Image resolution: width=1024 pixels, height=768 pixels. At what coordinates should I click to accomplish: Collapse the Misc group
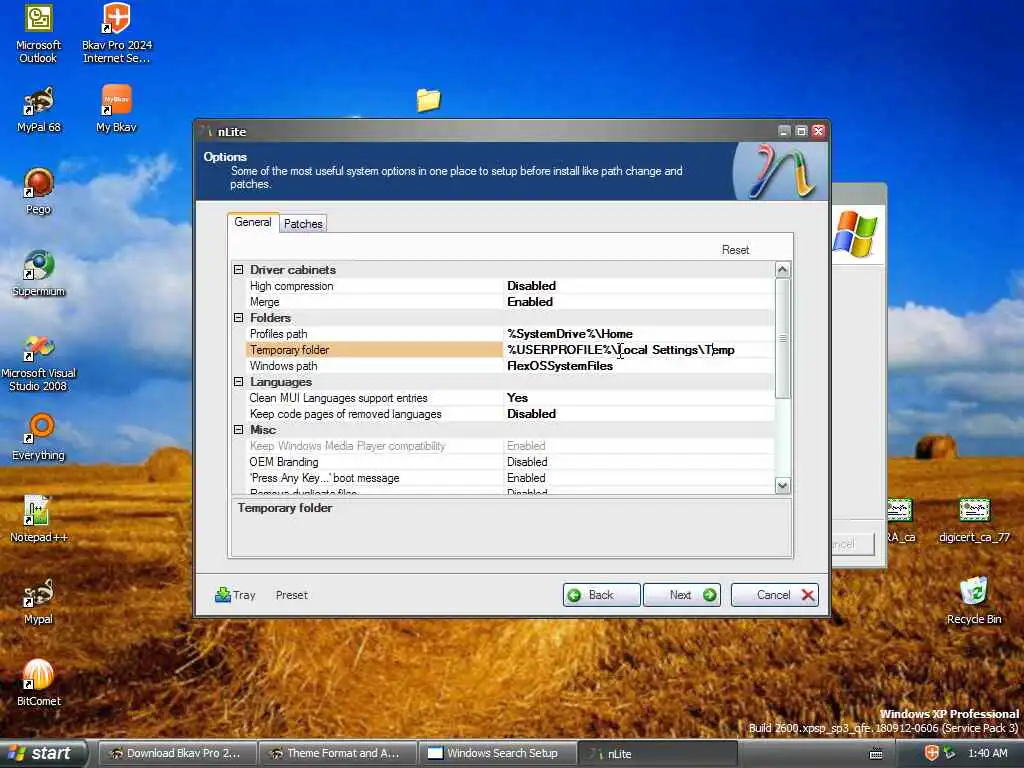(238, 430)
